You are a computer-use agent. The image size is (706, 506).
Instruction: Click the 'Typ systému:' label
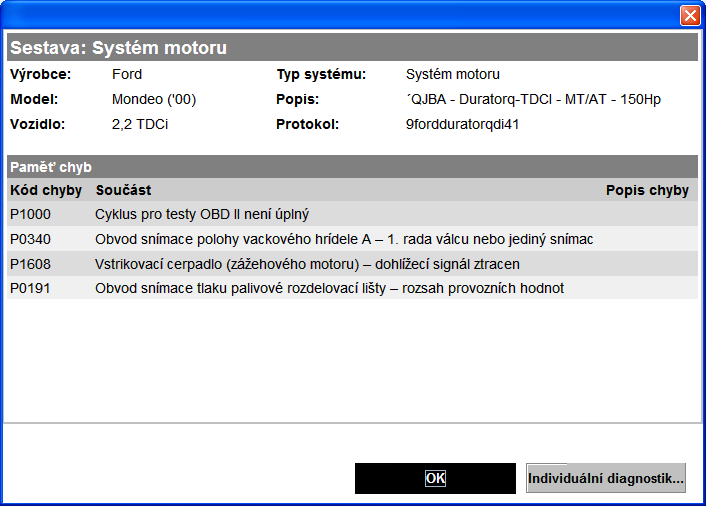(321, 74)
